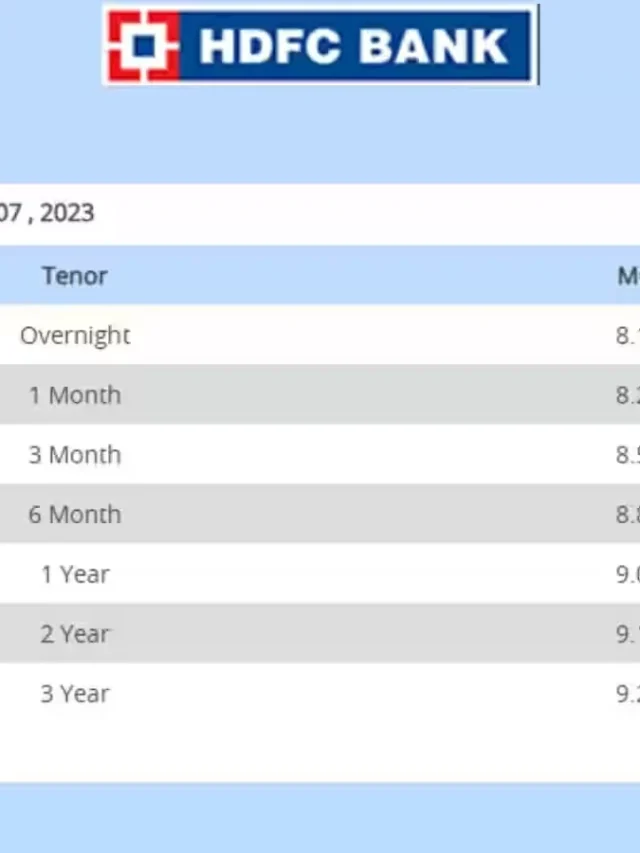Click the 3 Month rate value

click(628, 455)
